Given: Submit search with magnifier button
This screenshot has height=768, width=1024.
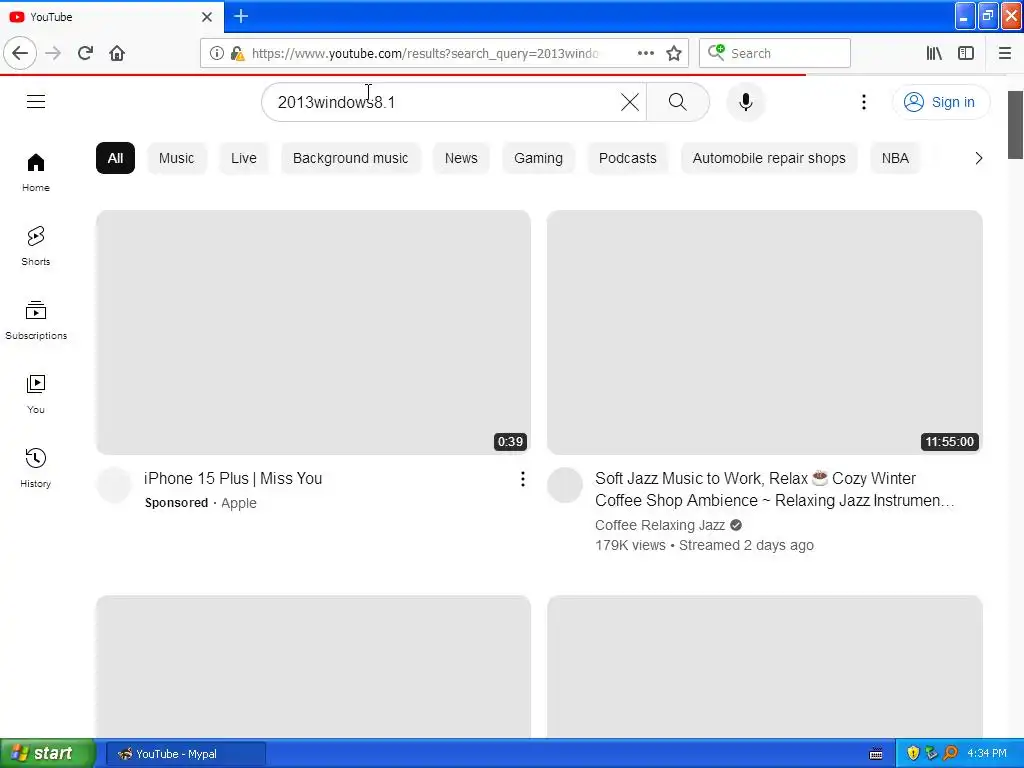Looking at the screenshot, I should point(678,102).
